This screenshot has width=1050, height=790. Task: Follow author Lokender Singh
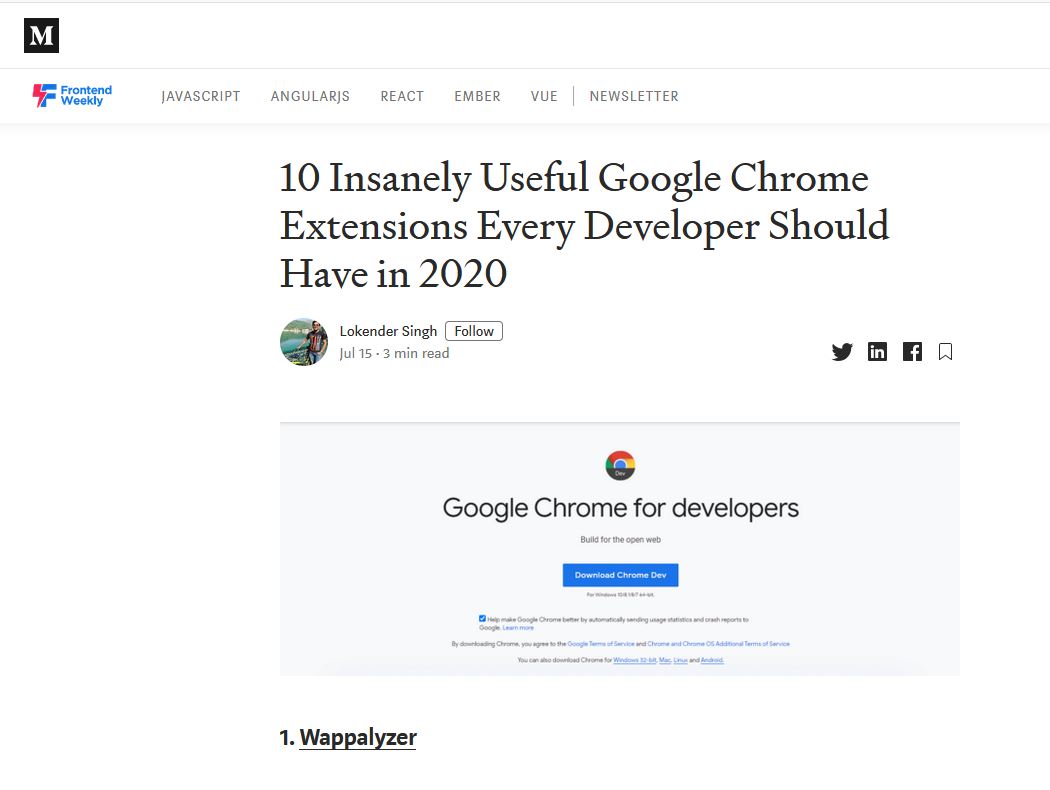click(474, 331)
